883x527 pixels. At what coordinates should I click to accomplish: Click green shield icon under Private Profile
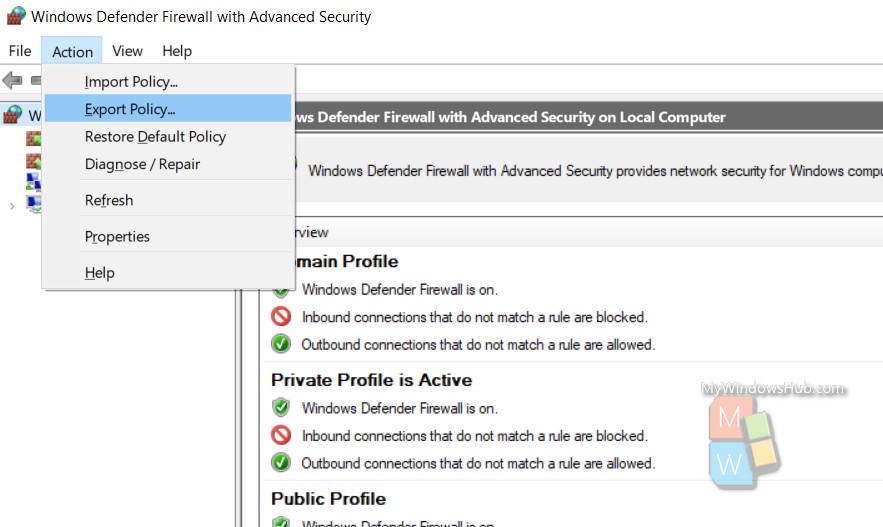(281, 407)
